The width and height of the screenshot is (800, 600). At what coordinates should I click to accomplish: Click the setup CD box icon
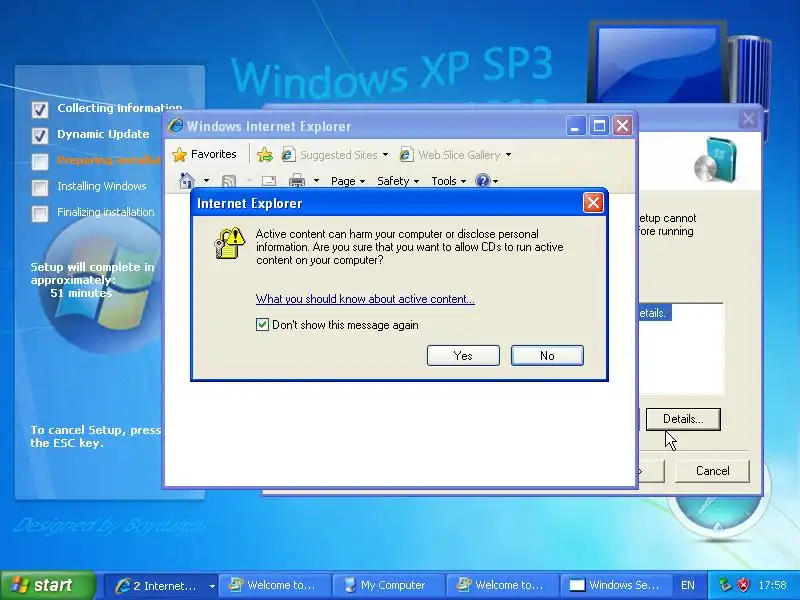tap(716, 160)
